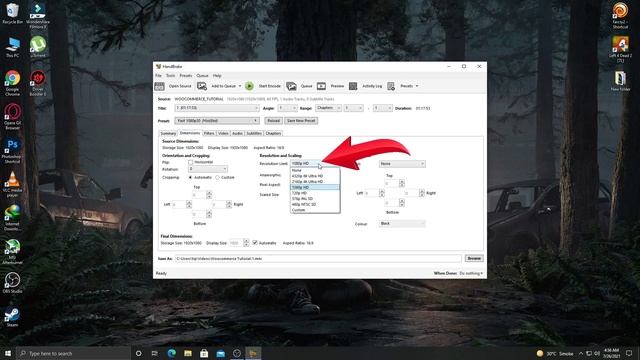The height and width of the screenshot is (360, 640).
Task: Open the Tools menu
Action: [171, 76]
